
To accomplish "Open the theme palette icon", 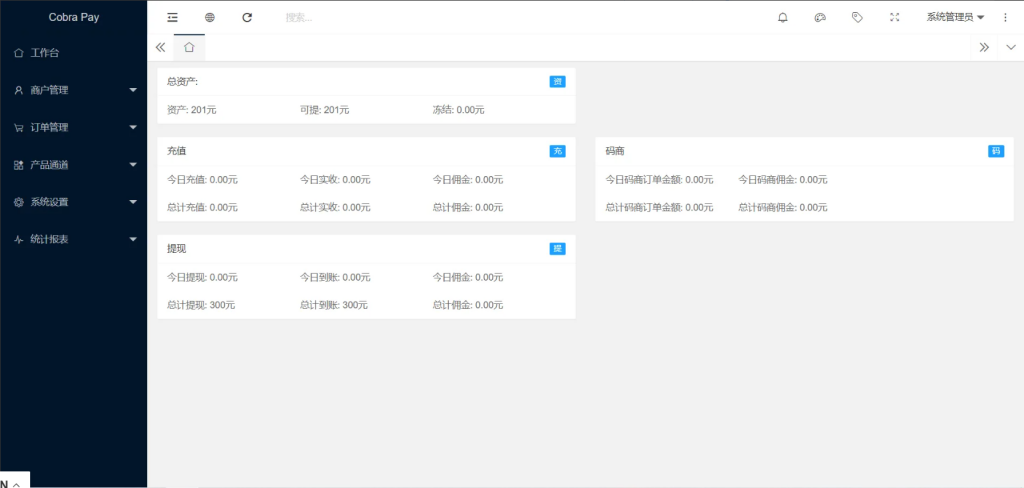I will click(820, 17).
